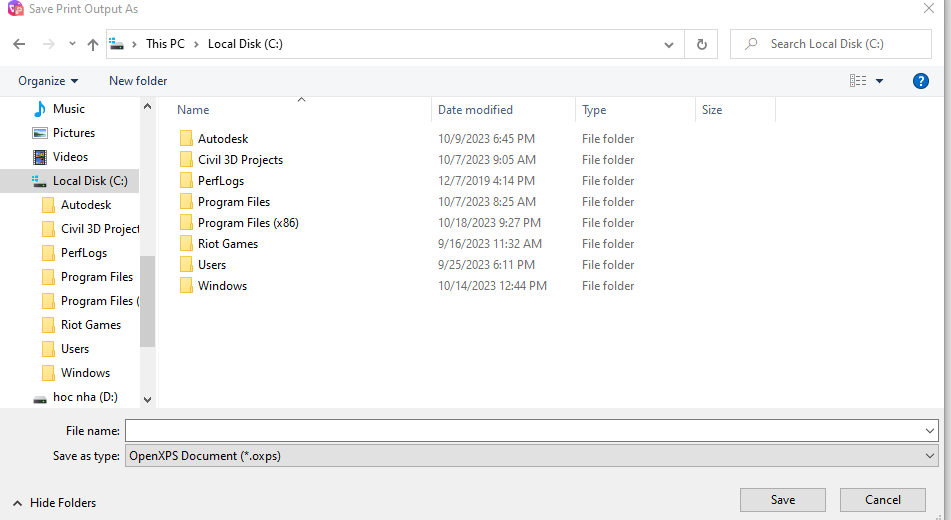Open the Help question mark icon
This screenshot has width=951, height=520.
(x=921, y=81)
